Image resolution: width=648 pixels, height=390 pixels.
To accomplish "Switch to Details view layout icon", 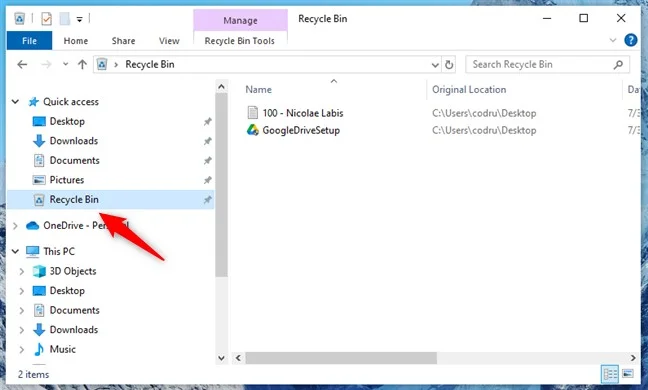I will [x=610, y=374].
